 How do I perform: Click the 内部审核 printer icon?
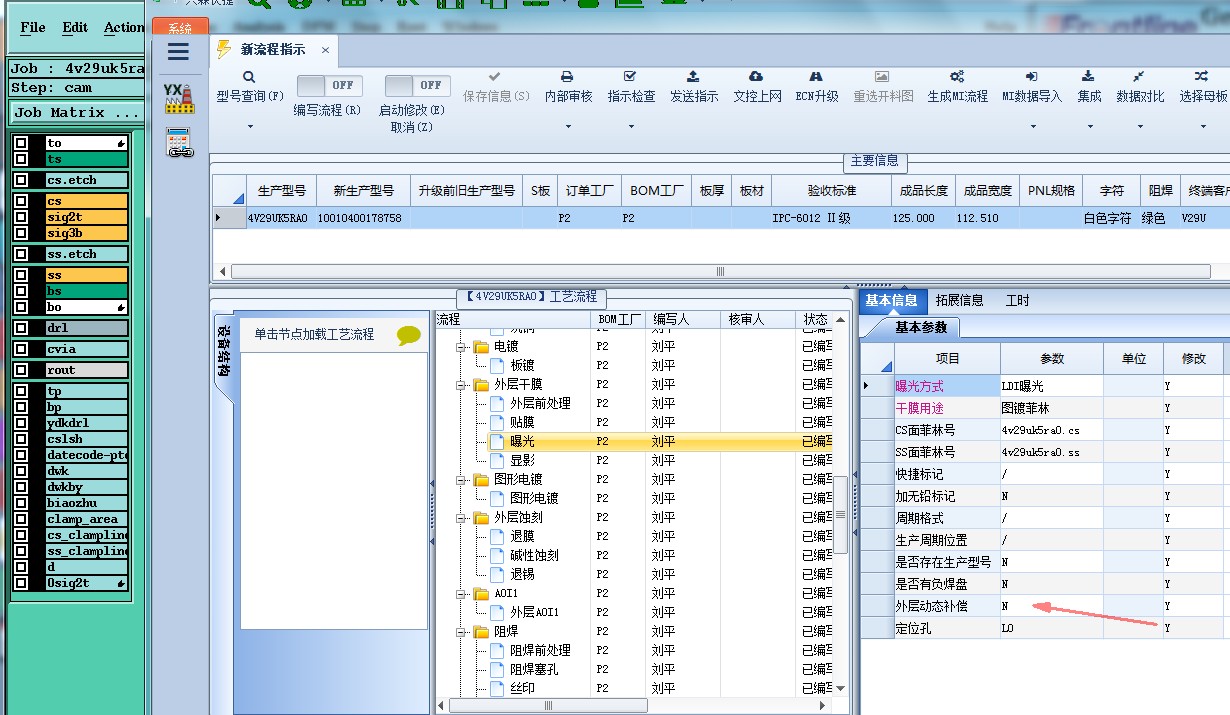tap(567, 77)
